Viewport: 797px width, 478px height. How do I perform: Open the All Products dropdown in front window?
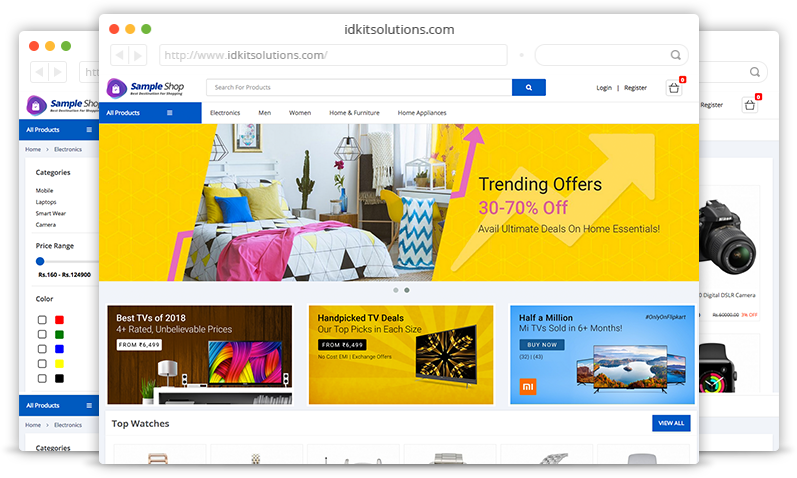[150, 113]
